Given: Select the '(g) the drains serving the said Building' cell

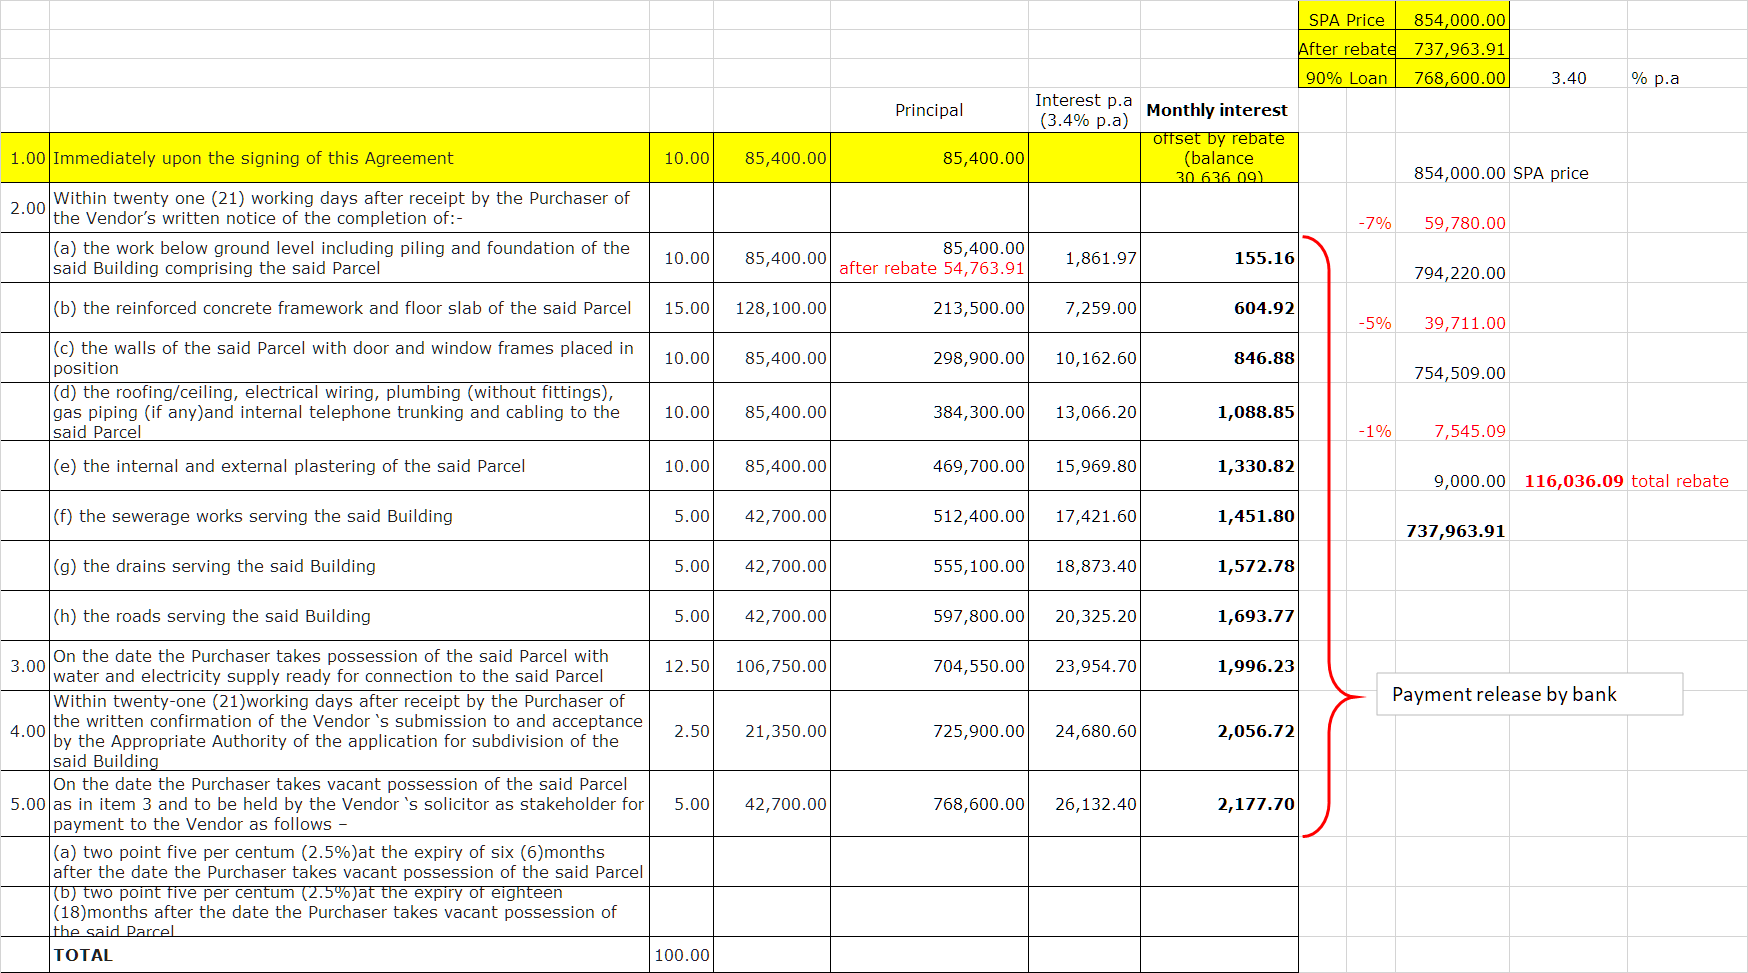Looking at the screenshot, I should click(x=349, y=566).
